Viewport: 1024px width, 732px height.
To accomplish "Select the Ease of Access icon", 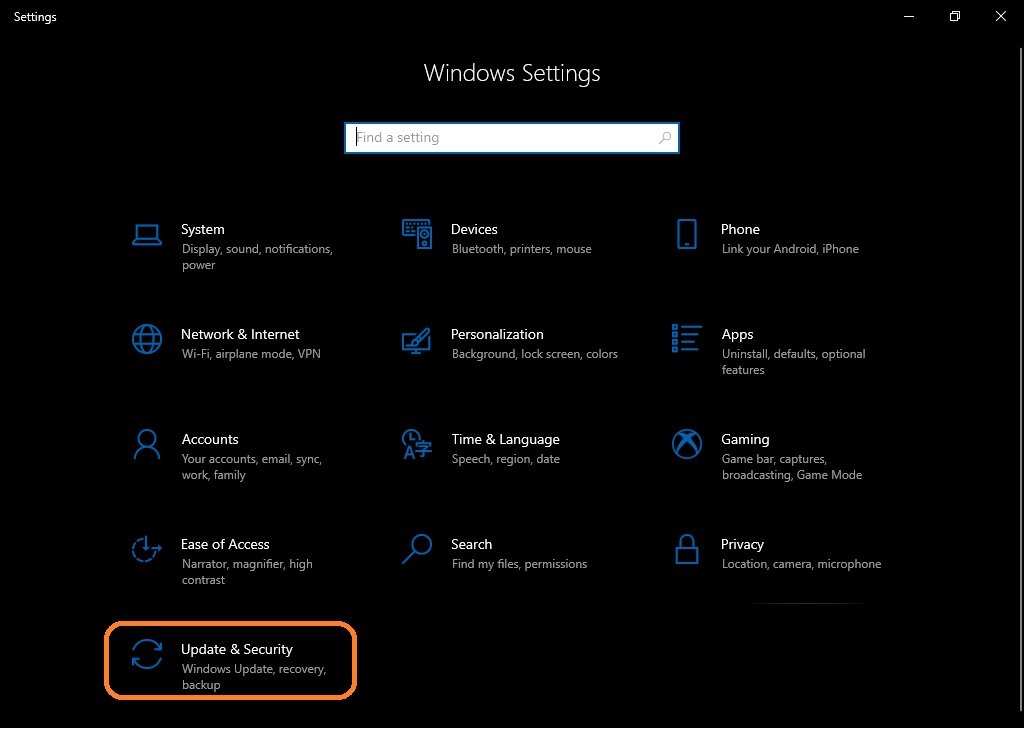I will coord(146,549).
